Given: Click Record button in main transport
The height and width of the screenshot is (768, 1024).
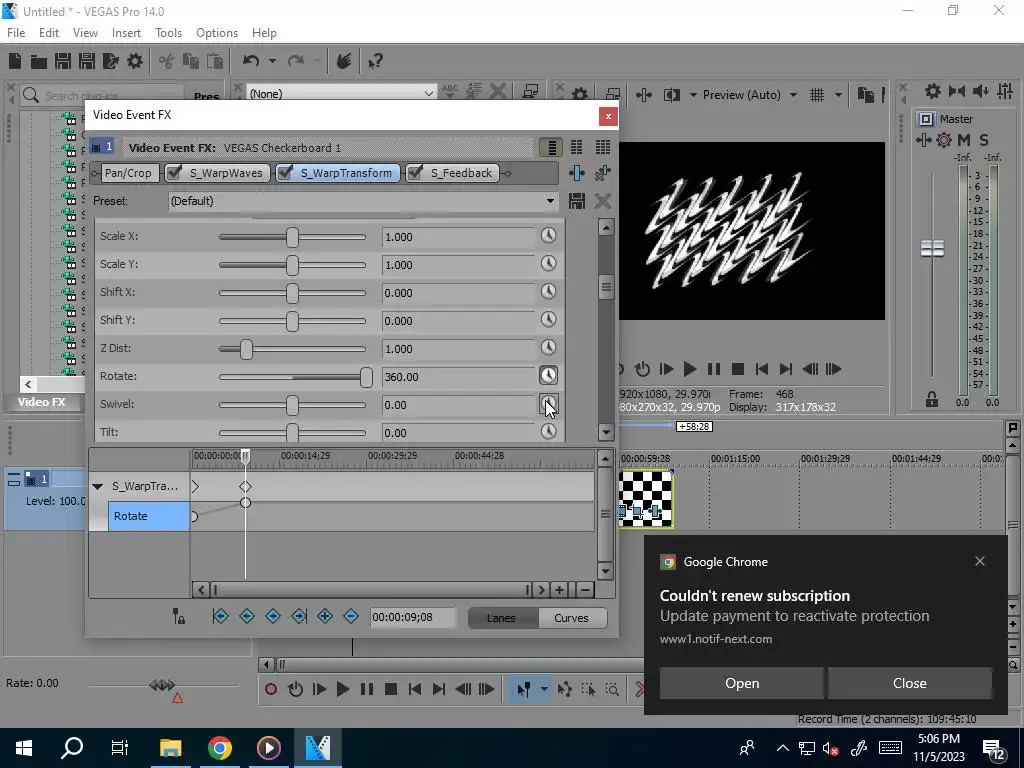Looking at the screenshot, I should (271, 689).
